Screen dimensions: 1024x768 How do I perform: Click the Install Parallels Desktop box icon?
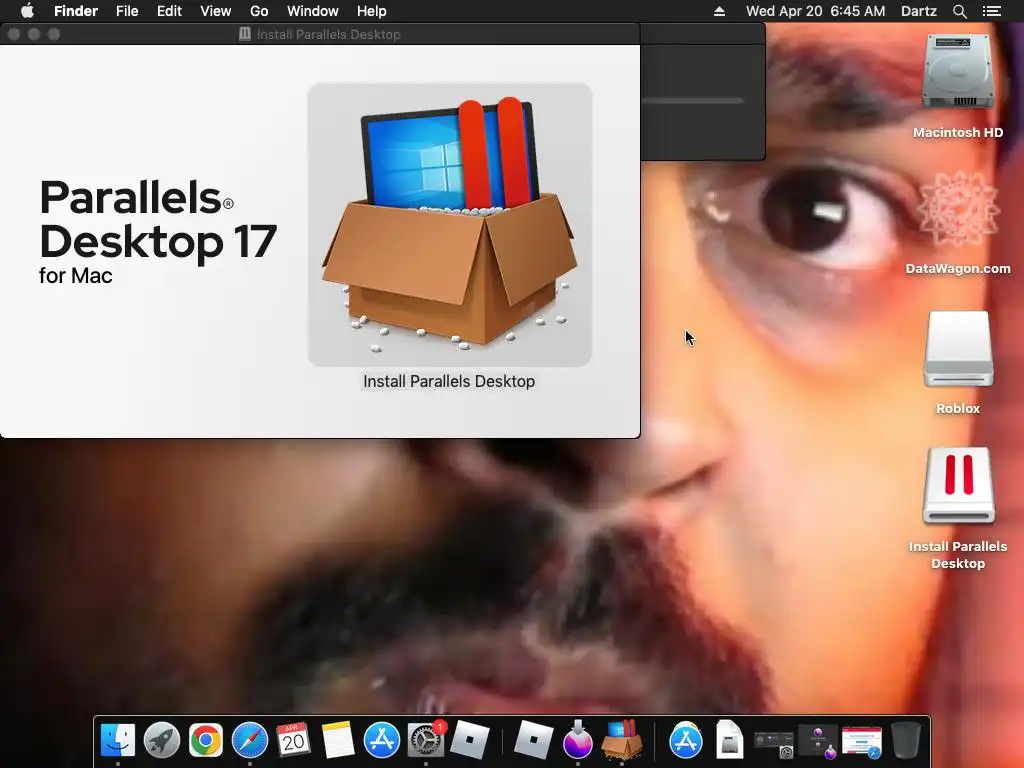(450, 224)
